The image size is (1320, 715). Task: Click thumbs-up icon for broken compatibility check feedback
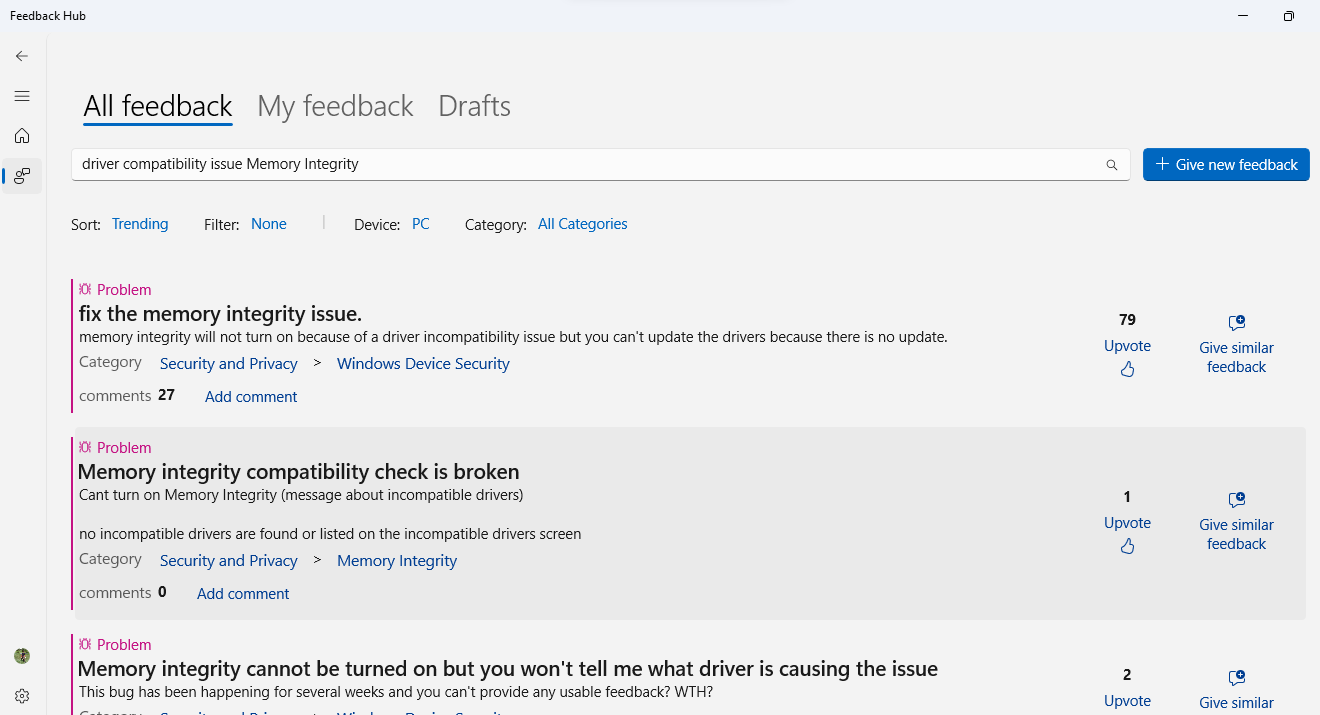tap(1127, 547)
